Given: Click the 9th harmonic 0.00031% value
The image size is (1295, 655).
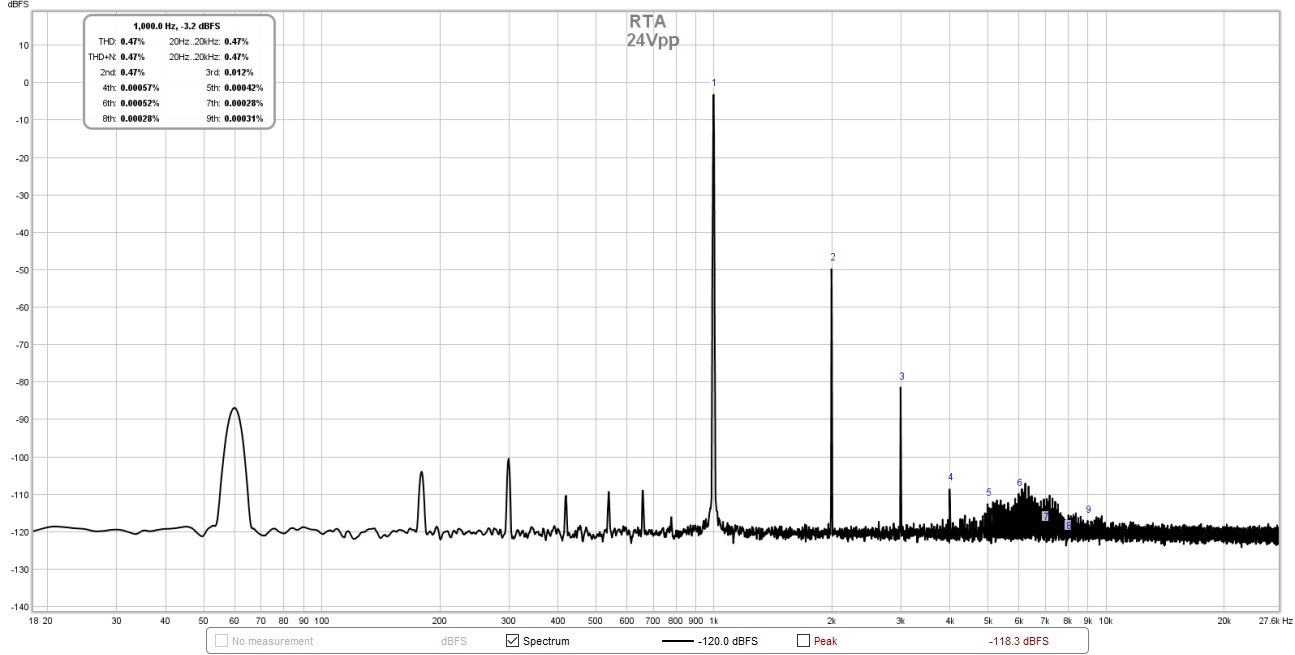Looking at the screenshot, I should pos(244,119).
